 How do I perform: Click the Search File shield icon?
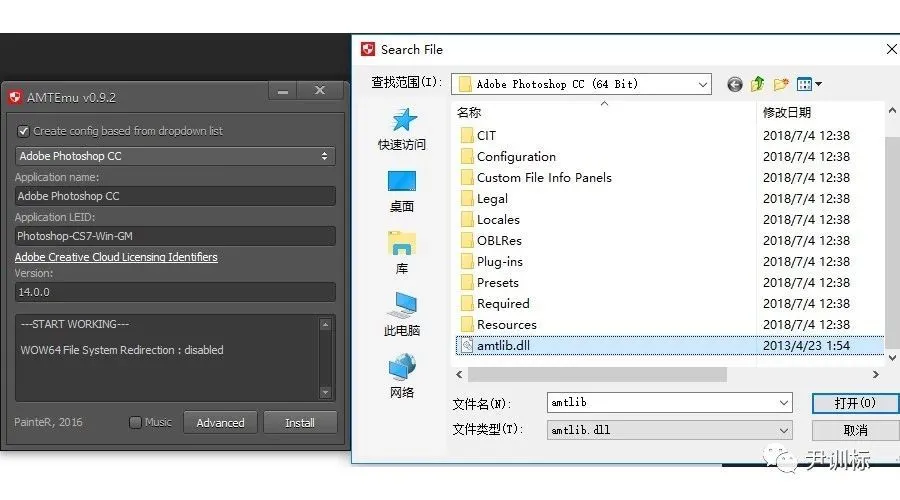point(368,49)
